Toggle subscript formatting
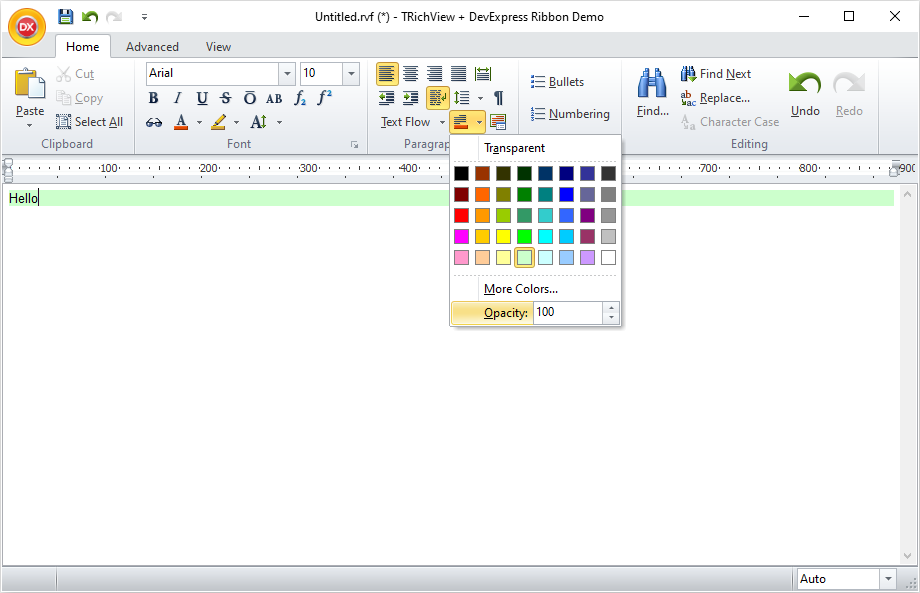 pyautogui.click(x=300, y=98)
